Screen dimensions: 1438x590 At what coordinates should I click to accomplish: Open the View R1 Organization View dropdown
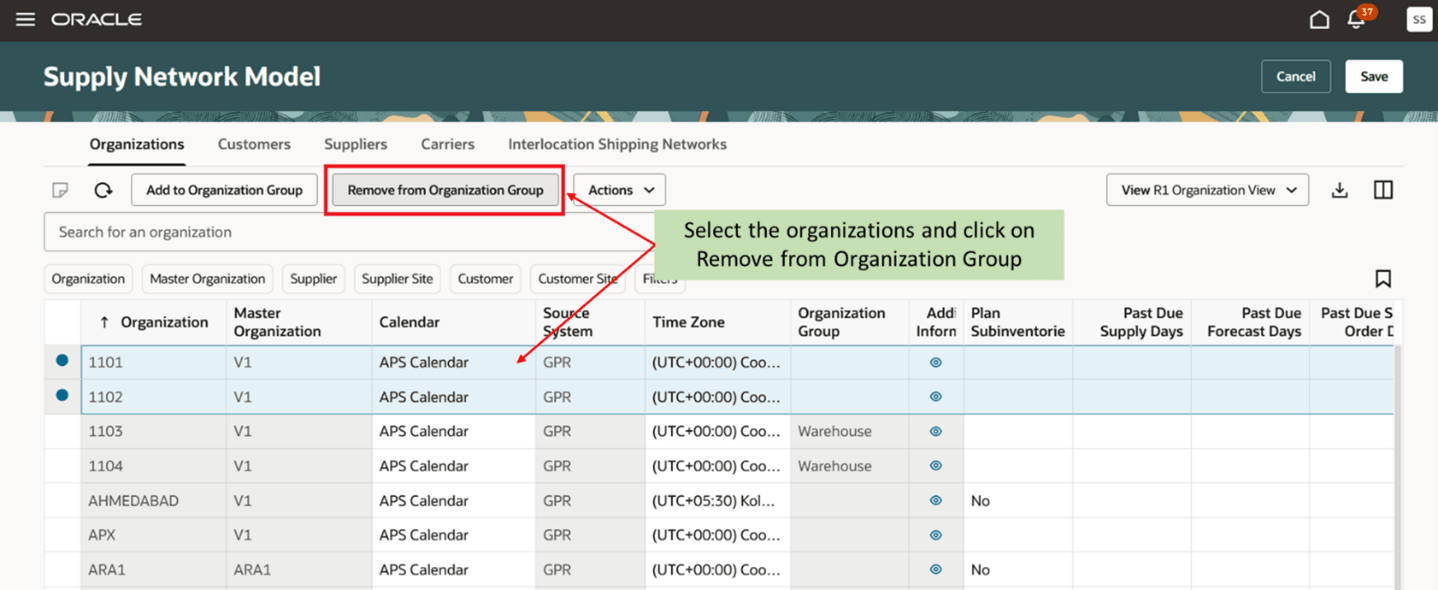click(x=1207, y=189)
